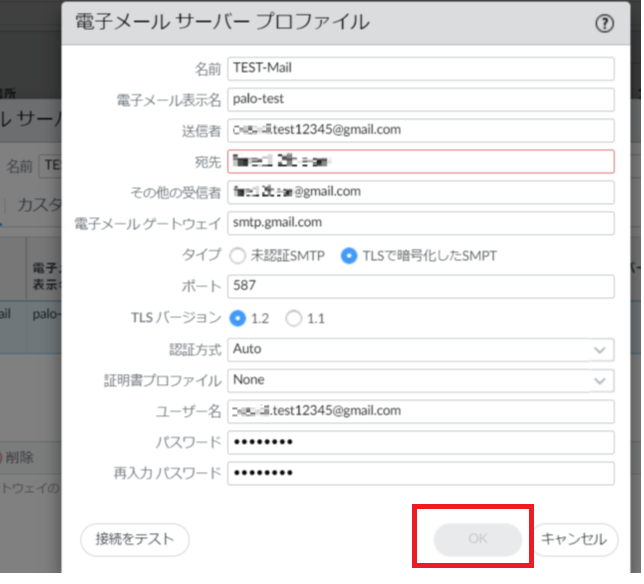Click the その他の受信者 input field
This screenshot has width=644, height=584.
point(420,192)
